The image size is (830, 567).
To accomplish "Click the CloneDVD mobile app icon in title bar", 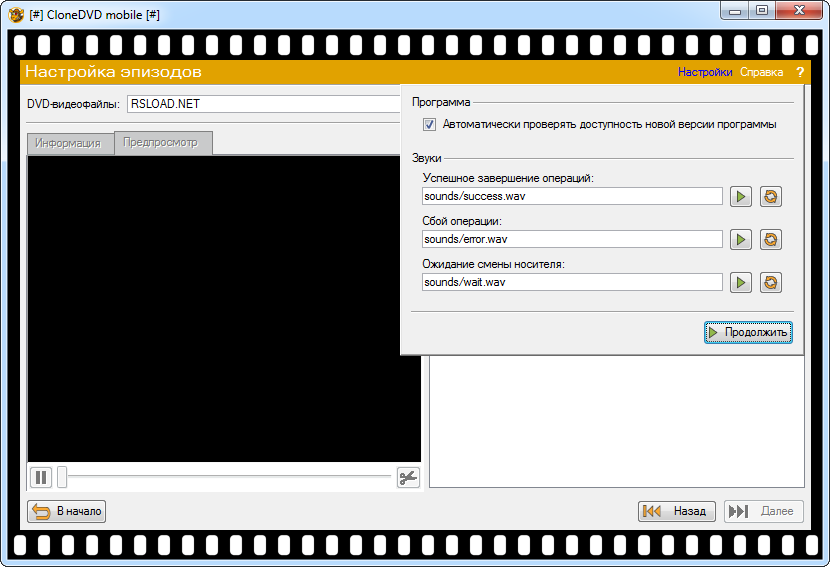I will (16, 14).
